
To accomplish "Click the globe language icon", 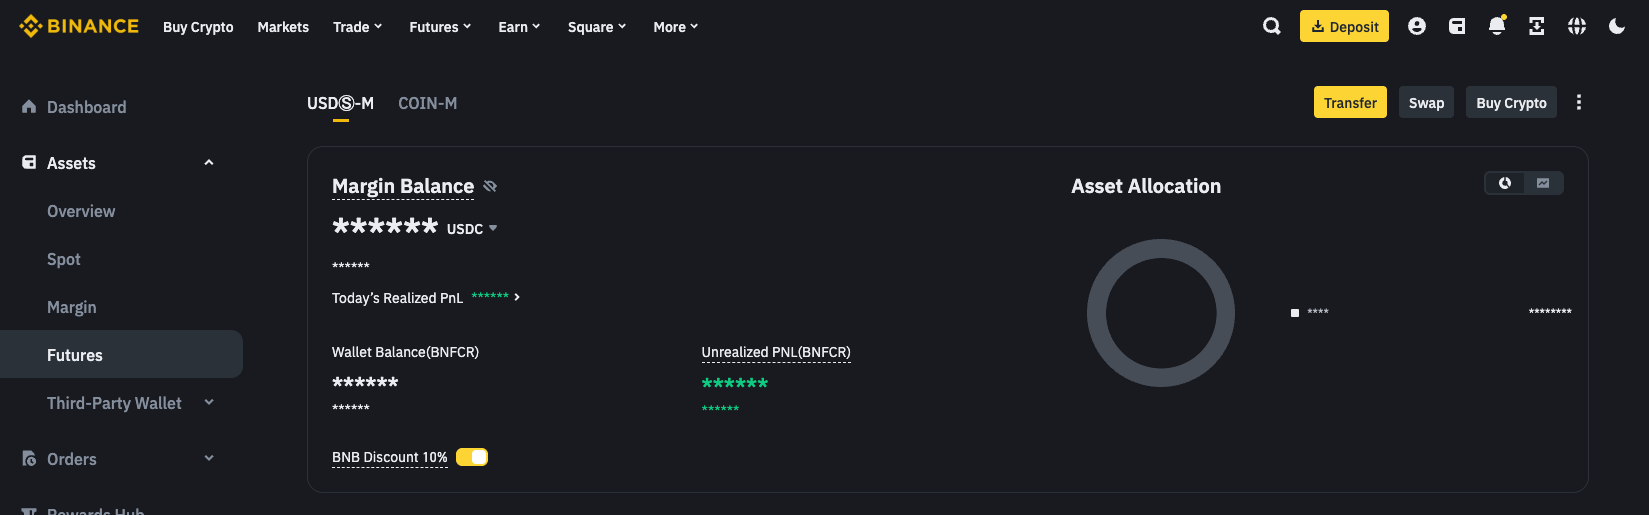I will click(1577, 27).
